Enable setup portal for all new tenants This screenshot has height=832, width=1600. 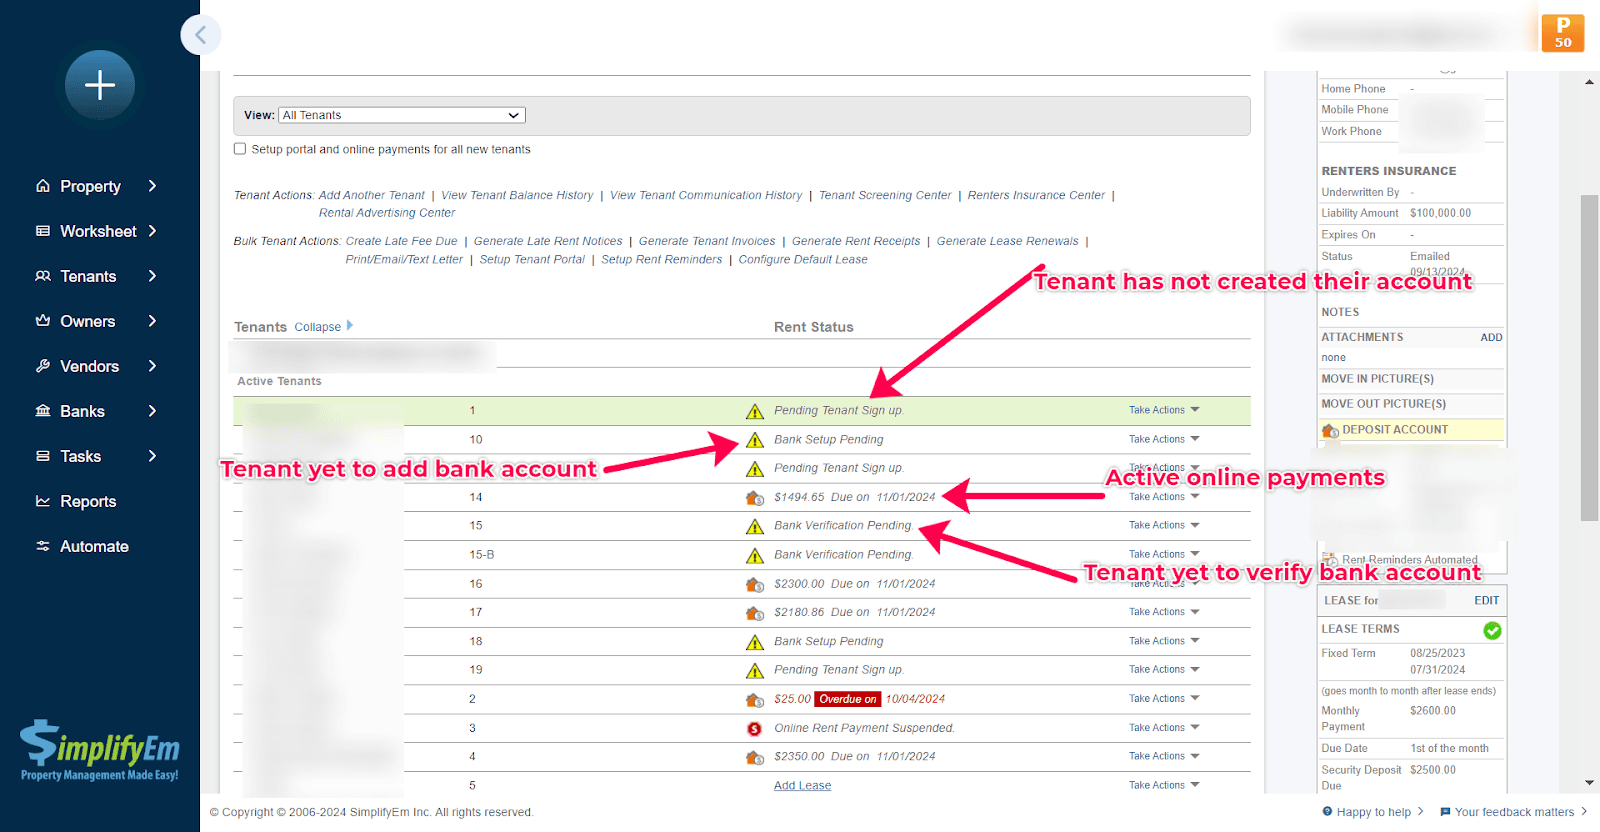point(240,149)
